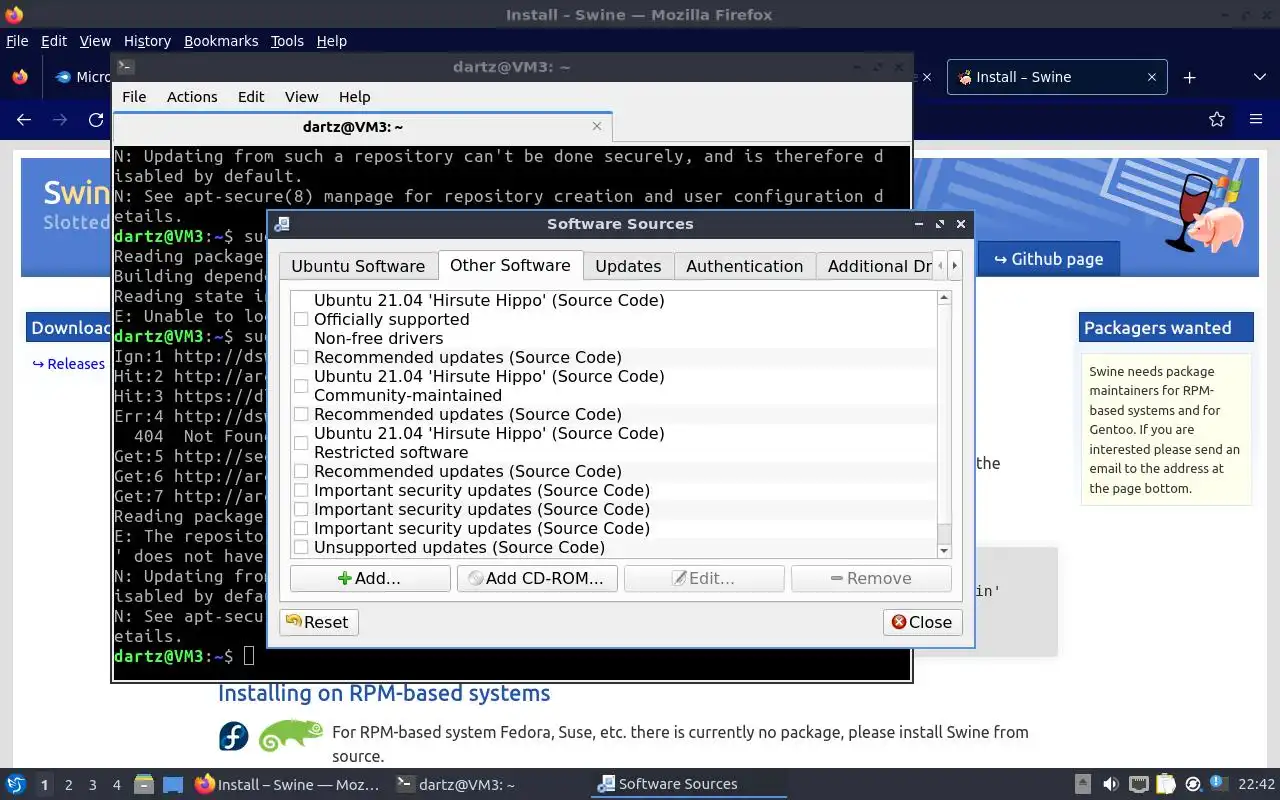Open the volume control in the tray
Image resolution: width=1280 pixels, height=800 pixels.
tap(1110, 784)
